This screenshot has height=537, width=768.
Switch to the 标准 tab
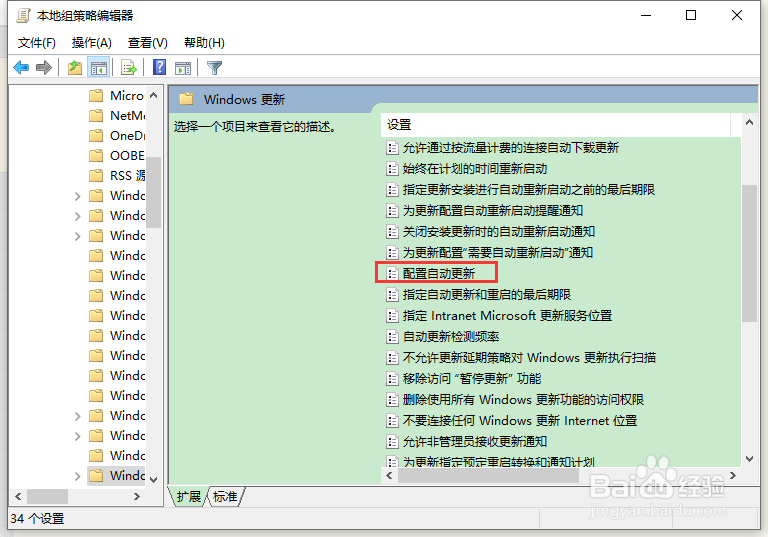click(225, 496)
